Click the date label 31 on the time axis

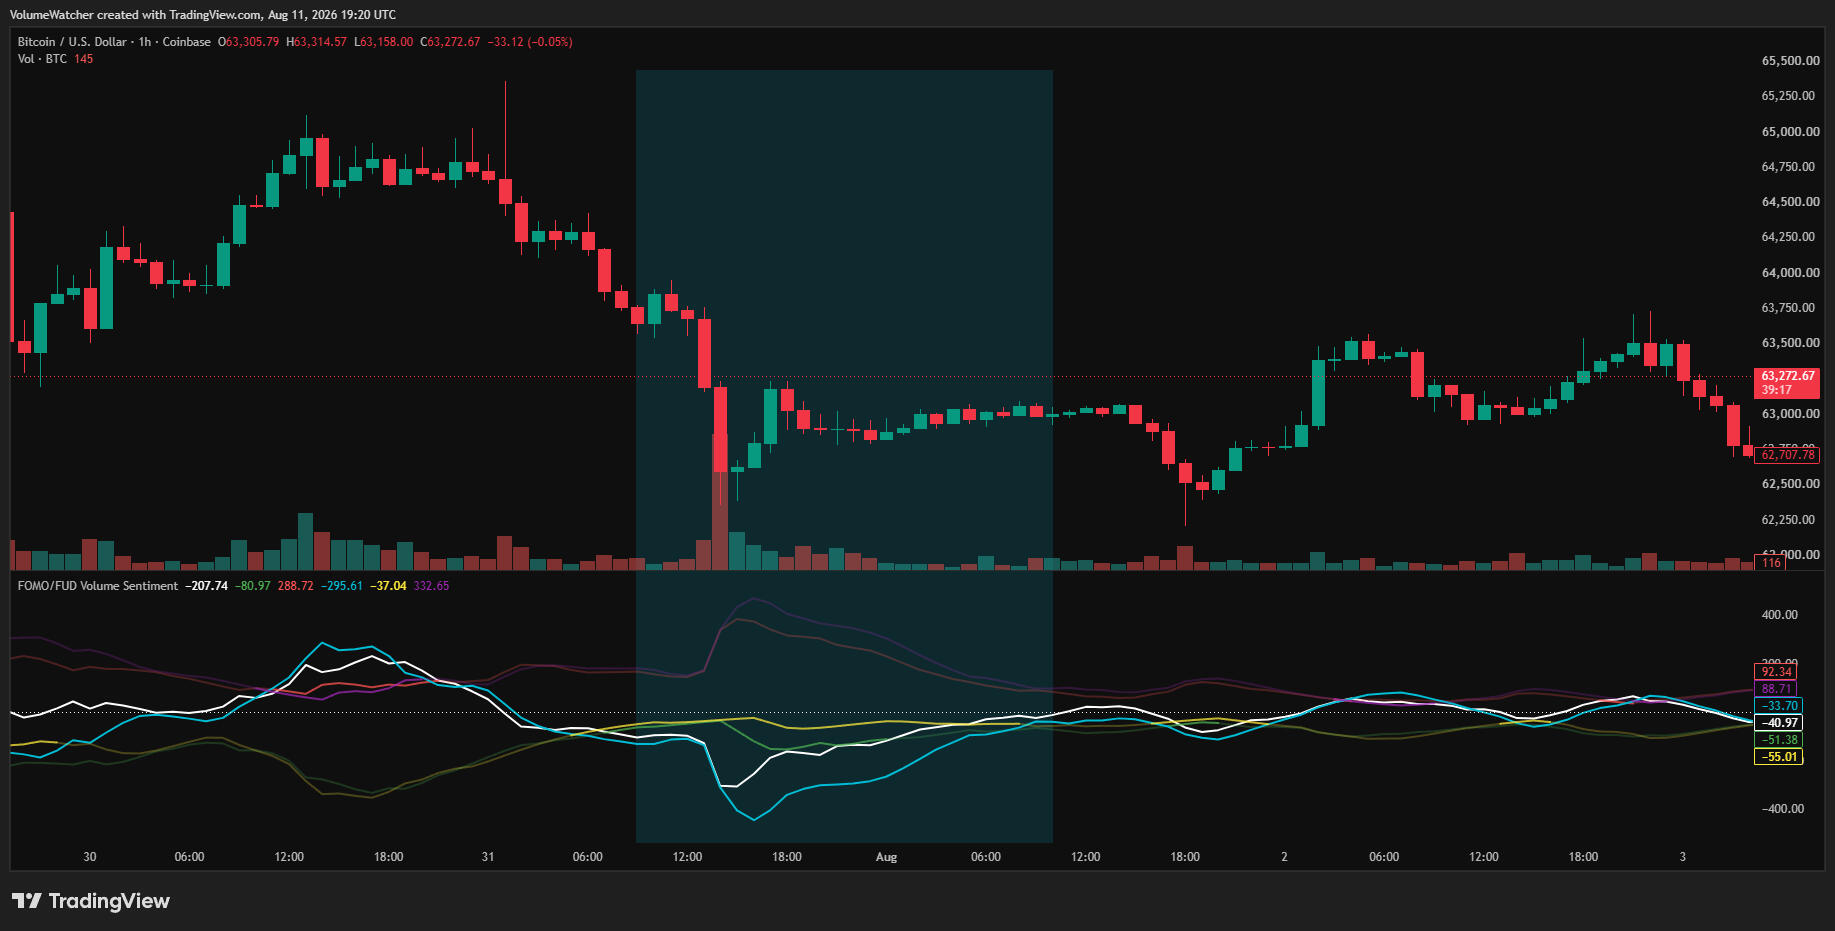pos(488,857)
